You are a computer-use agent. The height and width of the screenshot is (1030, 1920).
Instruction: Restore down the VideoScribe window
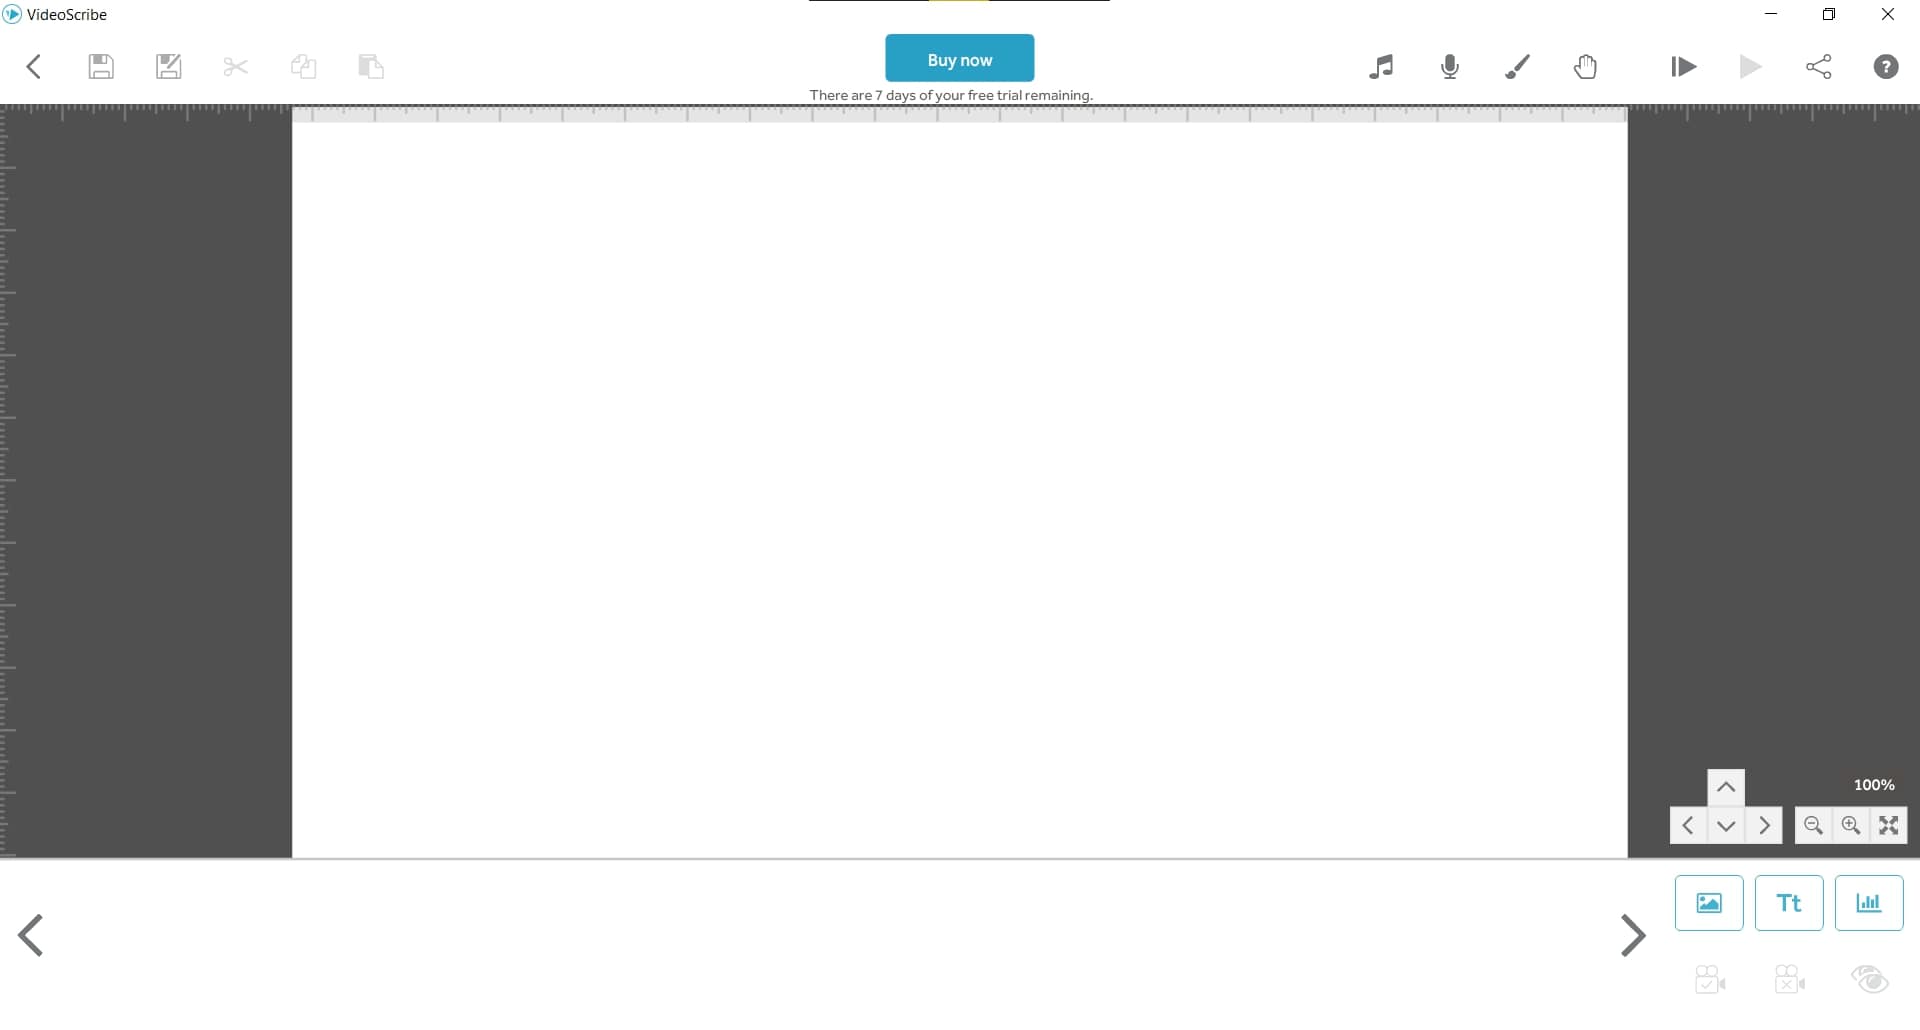click(1829, 14)
